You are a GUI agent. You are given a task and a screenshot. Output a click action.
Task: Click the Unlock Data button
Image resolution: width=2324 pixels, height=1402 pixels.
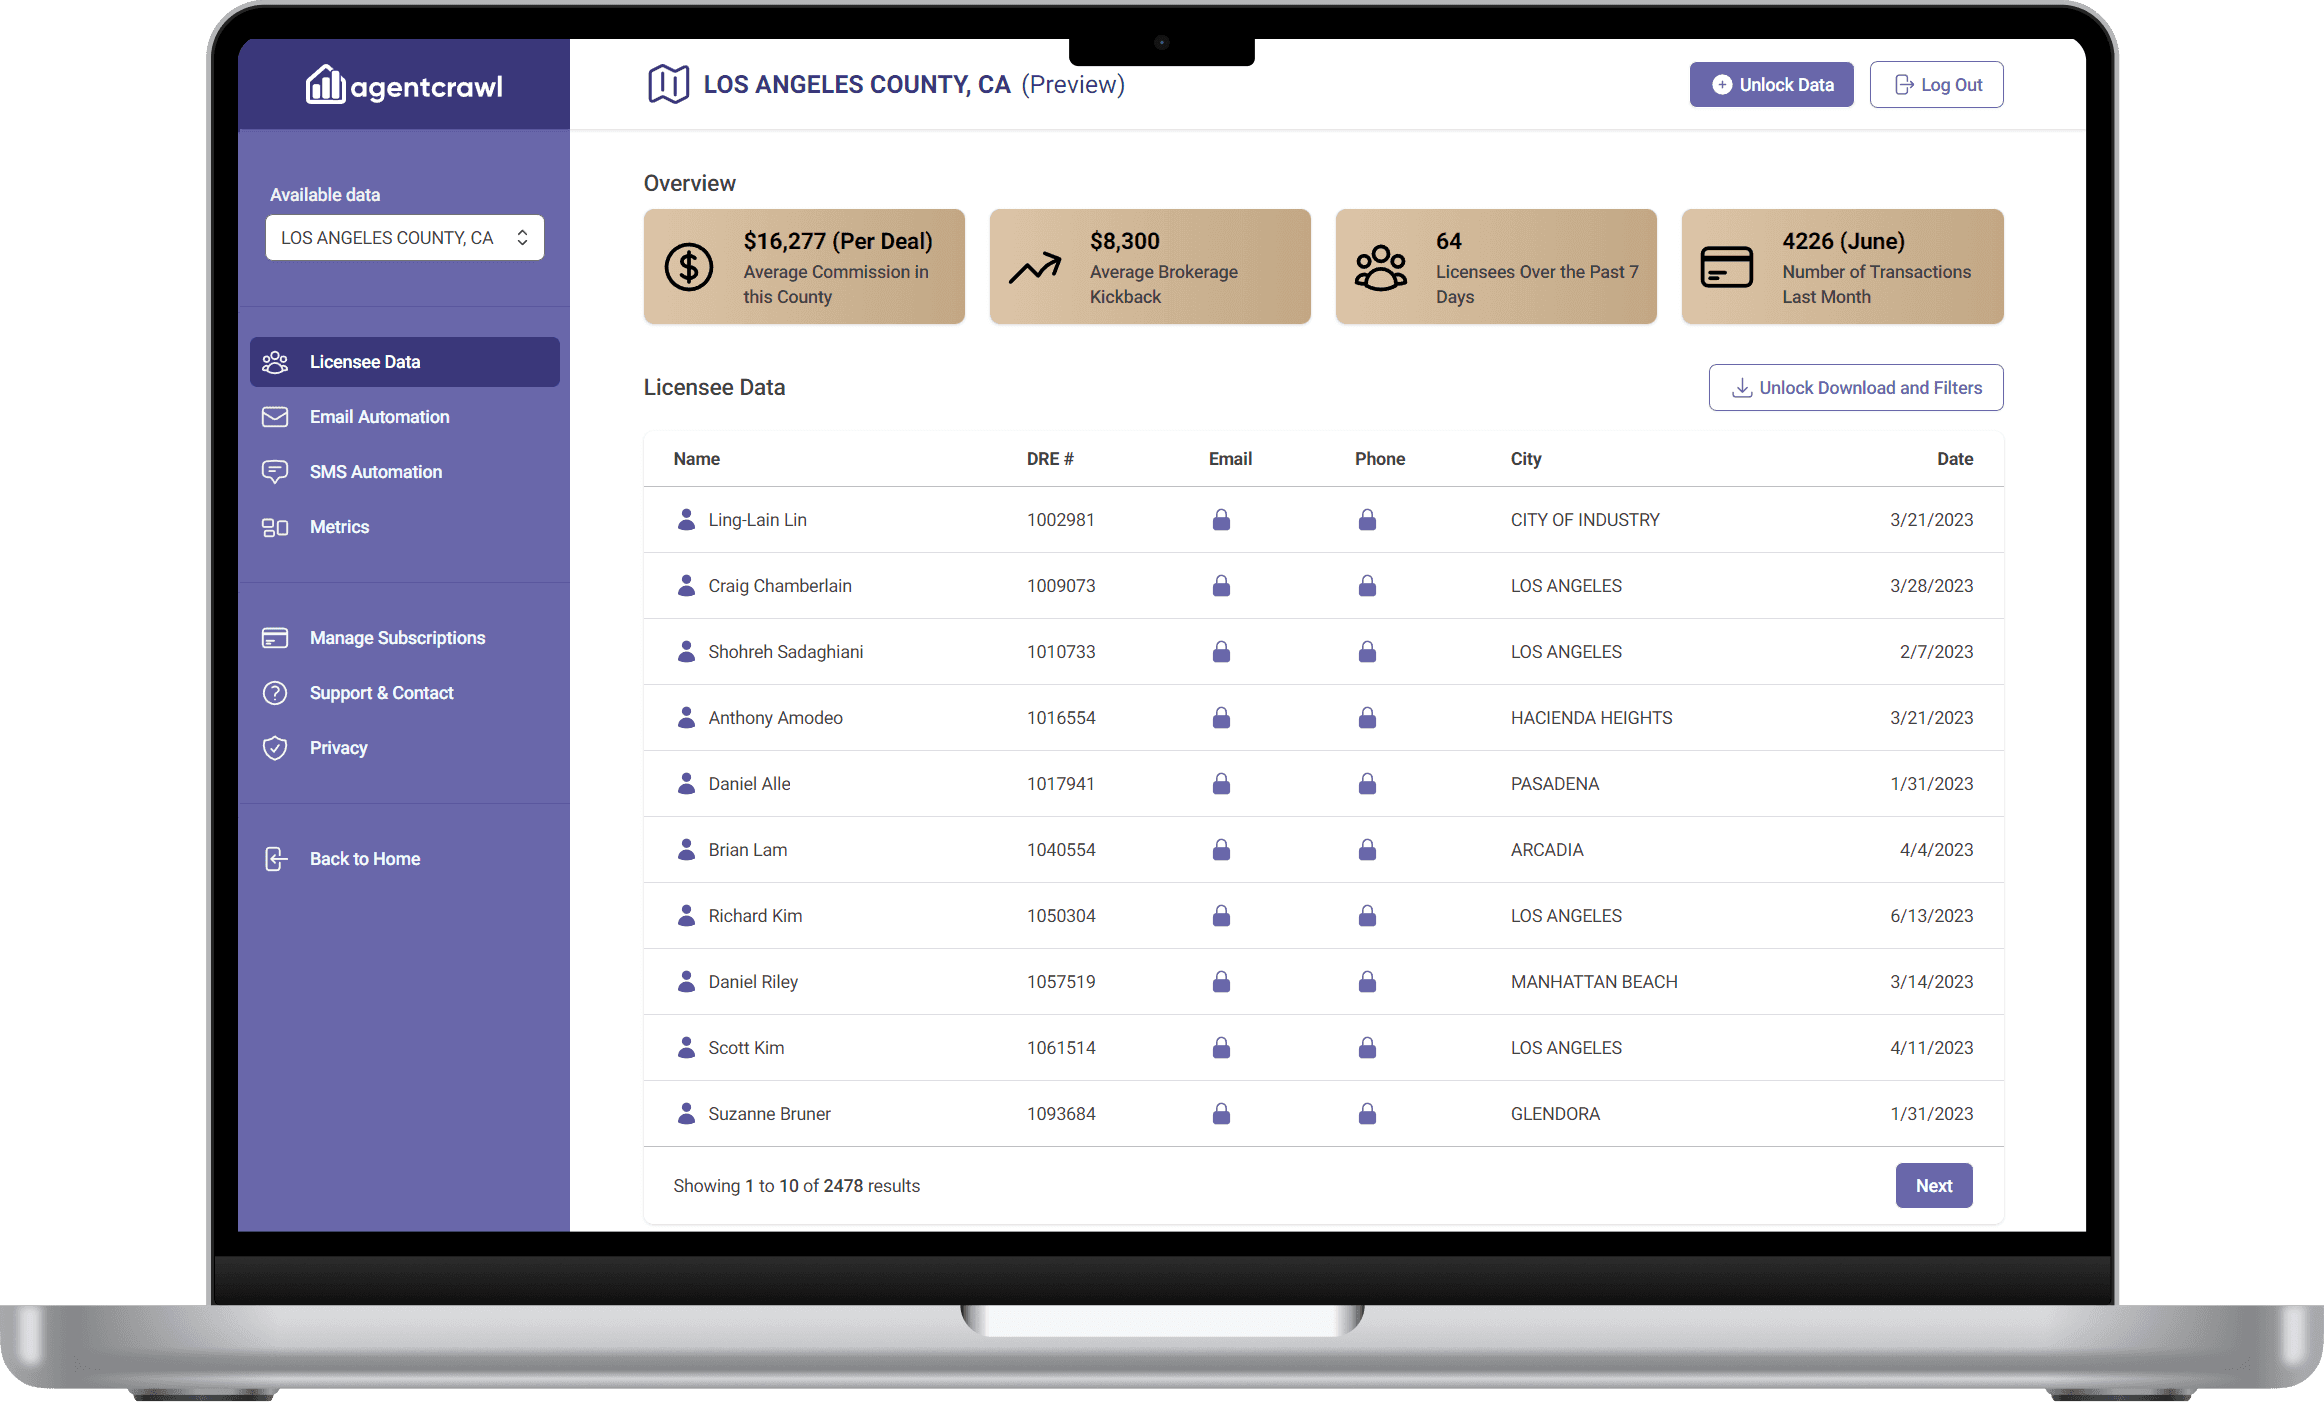pos(1773,85)
